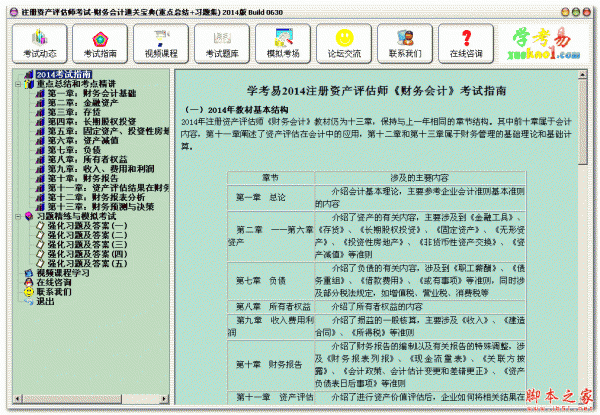Open 第十三章：财务预测与决策
The width and height of the screenshot is (600, 415).
click(101, 207)
